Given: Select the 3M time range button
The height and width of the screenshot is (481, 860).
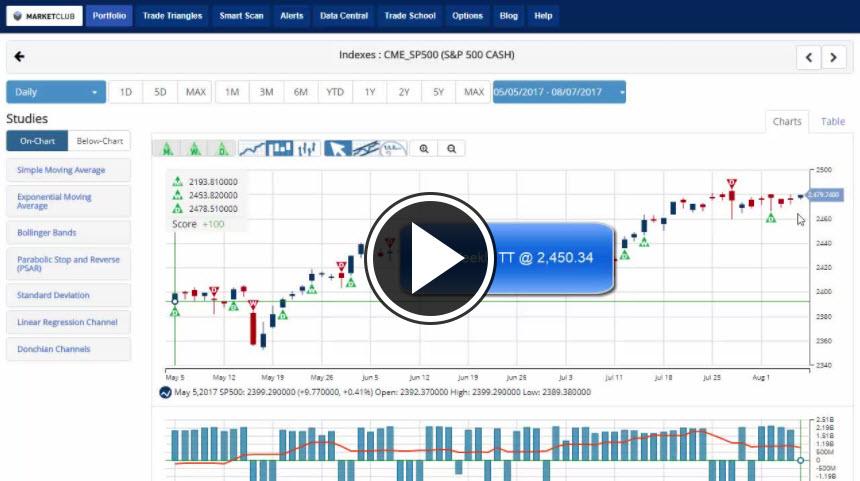Looking at the screenshot, I should point(266,92).
